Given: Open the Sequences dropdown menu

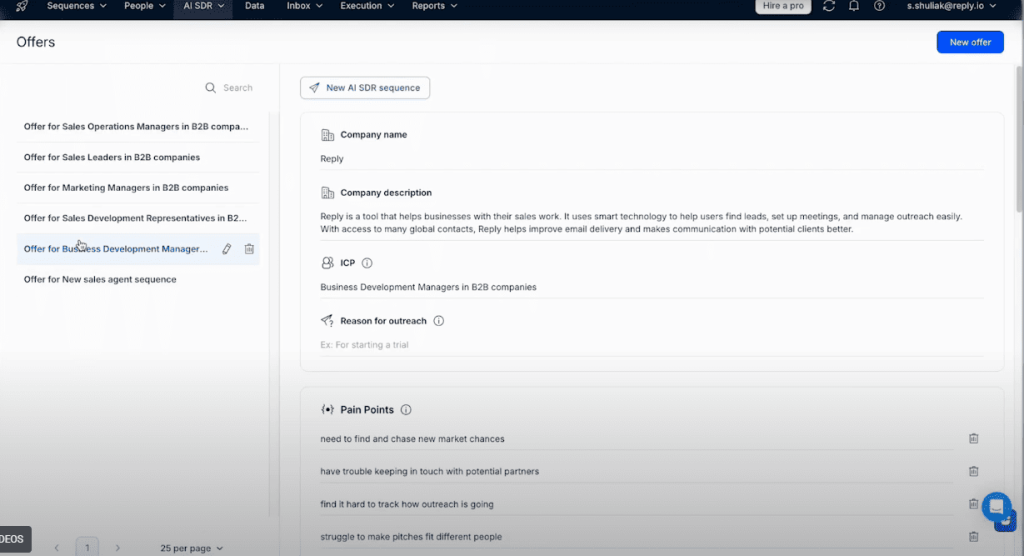Looking at the screenshot, I should (x=76, y=6).
